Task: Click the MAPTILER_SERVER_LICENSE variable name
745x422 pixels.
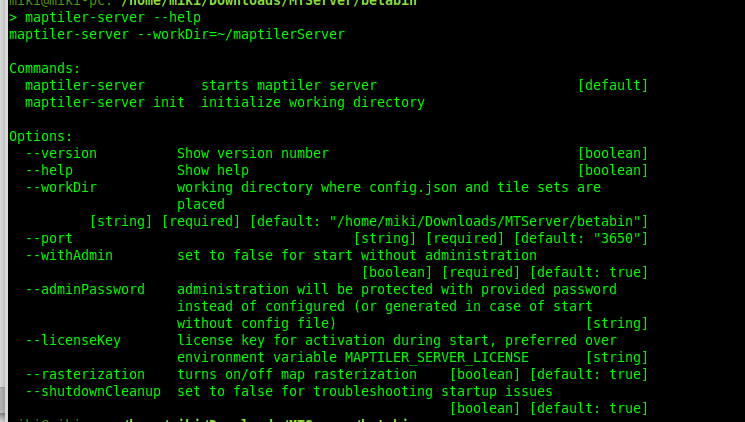Action: 437,357
